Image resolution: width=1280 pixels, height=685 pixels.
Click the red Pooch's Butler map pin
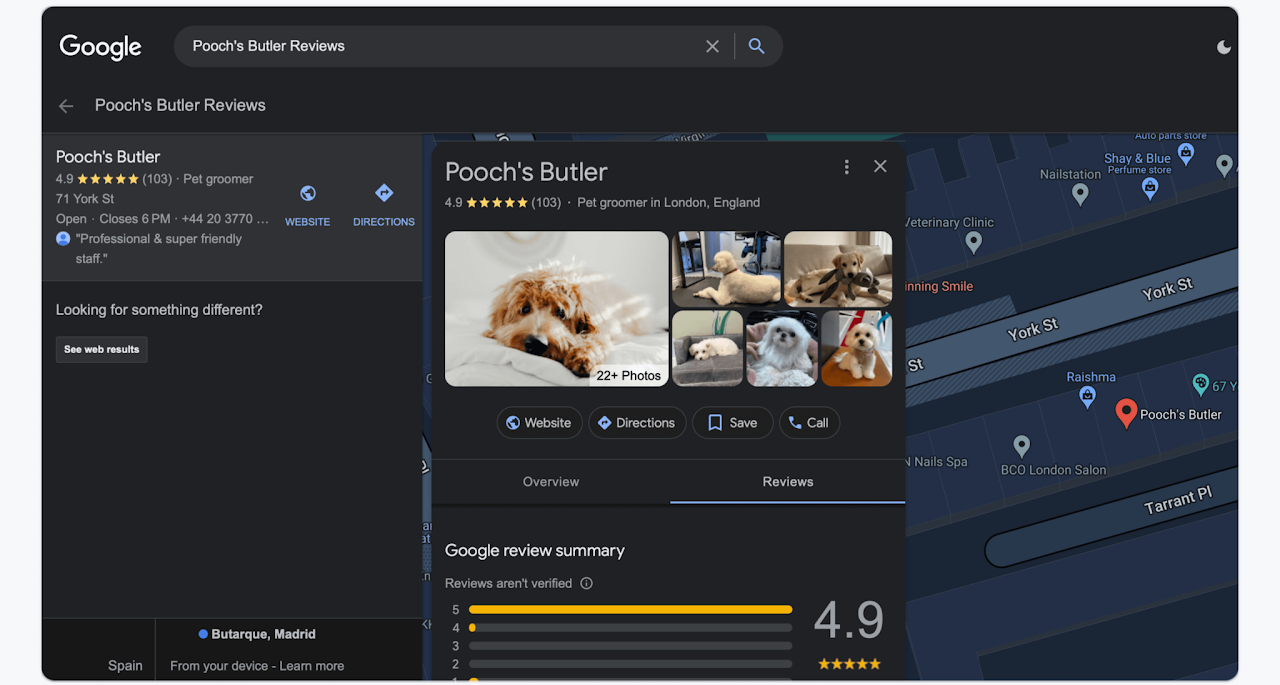coord(1126,413)
